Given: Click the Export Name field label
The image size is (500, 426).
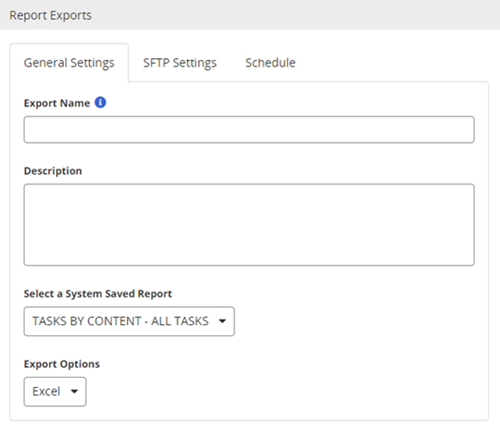Looking at the screenshot, I should (57, 103).
